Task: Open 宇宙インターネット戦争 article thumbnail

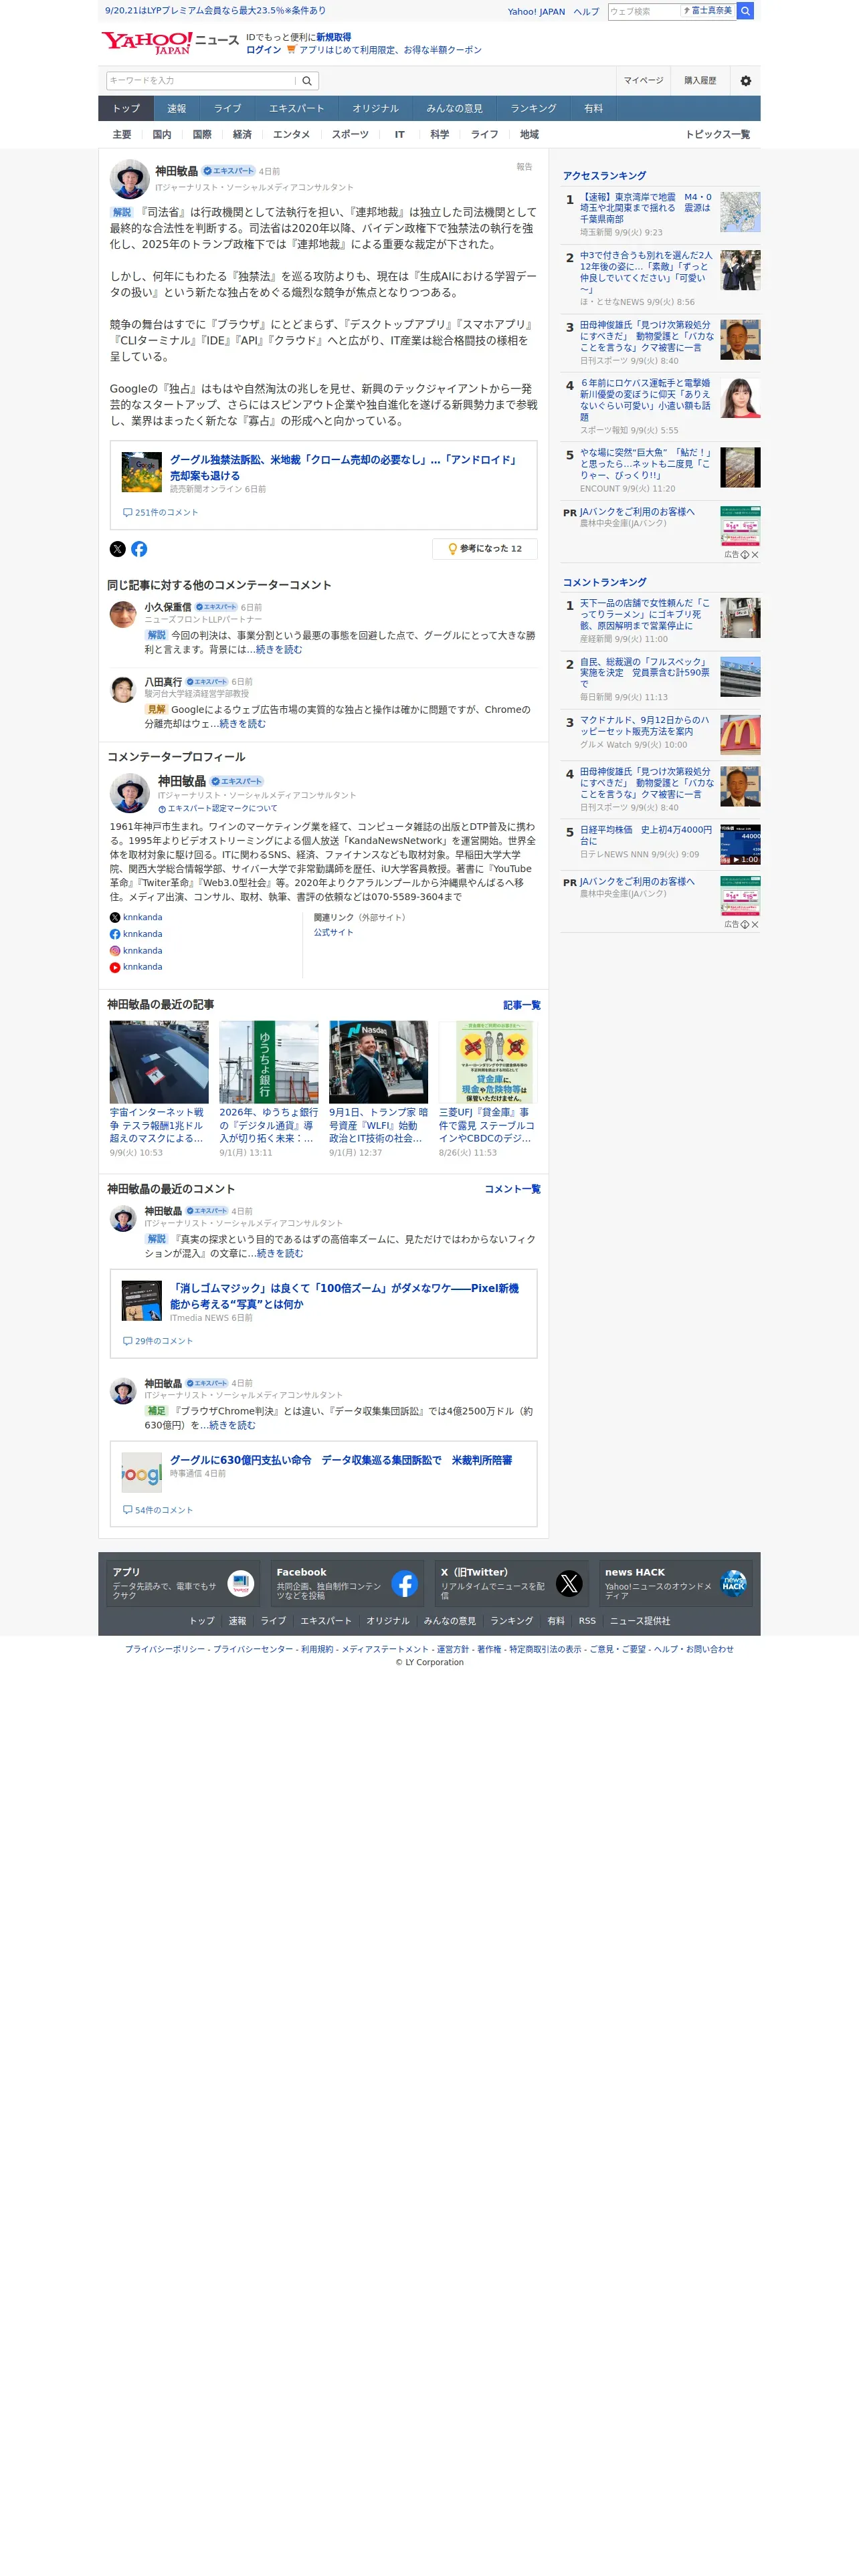Action: 159,1062
